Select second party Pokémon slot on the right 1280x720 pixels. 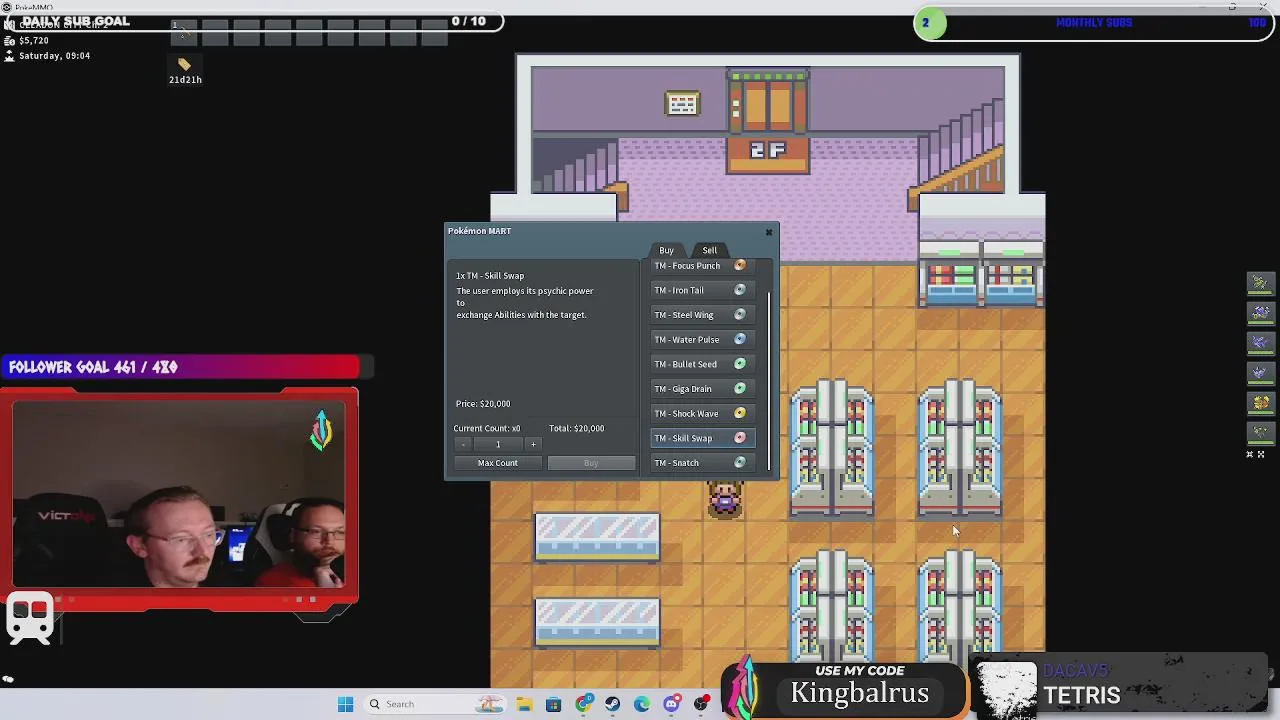[1260, 313]
